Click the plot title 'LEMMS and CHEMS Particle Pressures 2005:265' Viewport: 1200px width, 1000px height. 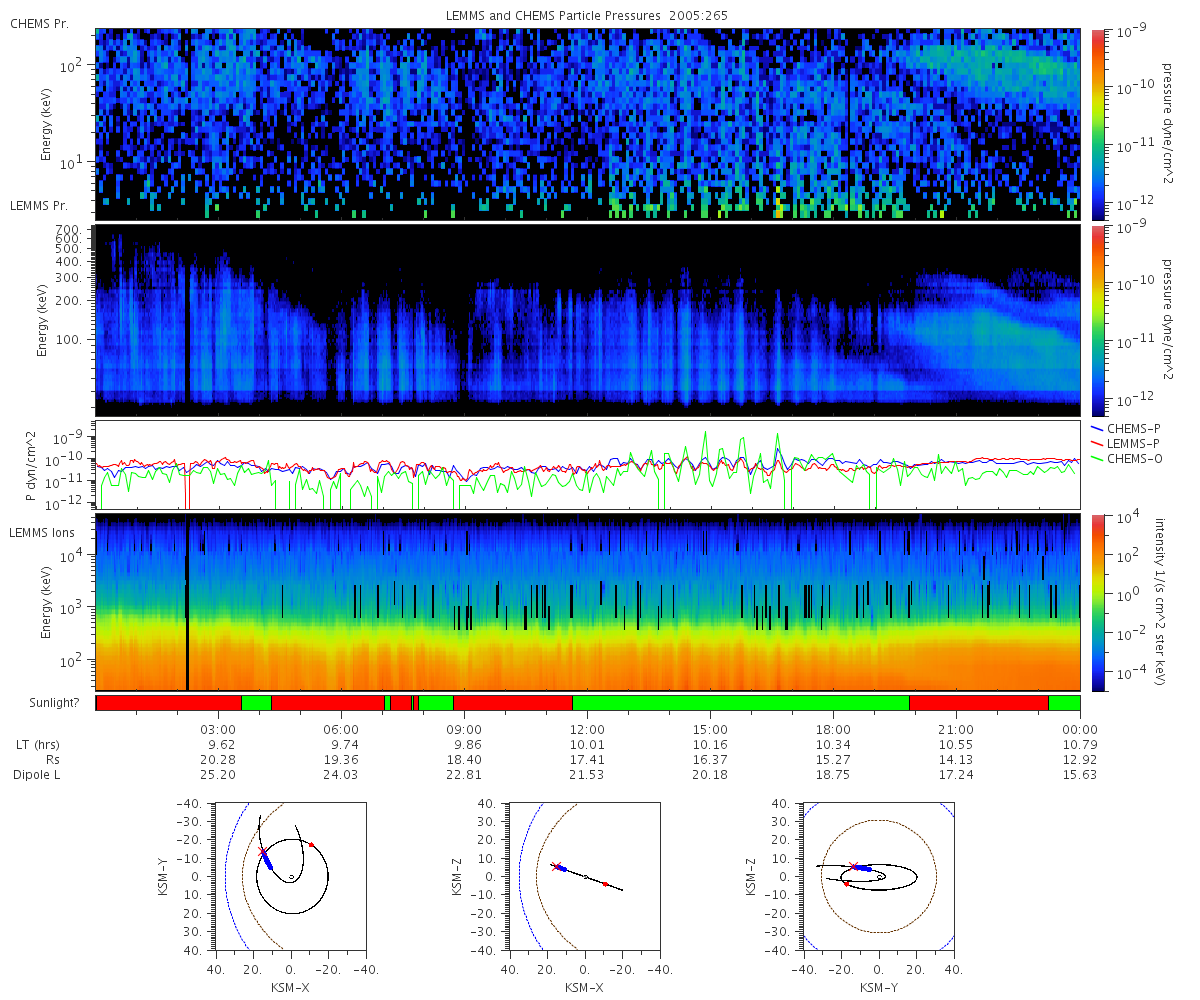point(587,16)
